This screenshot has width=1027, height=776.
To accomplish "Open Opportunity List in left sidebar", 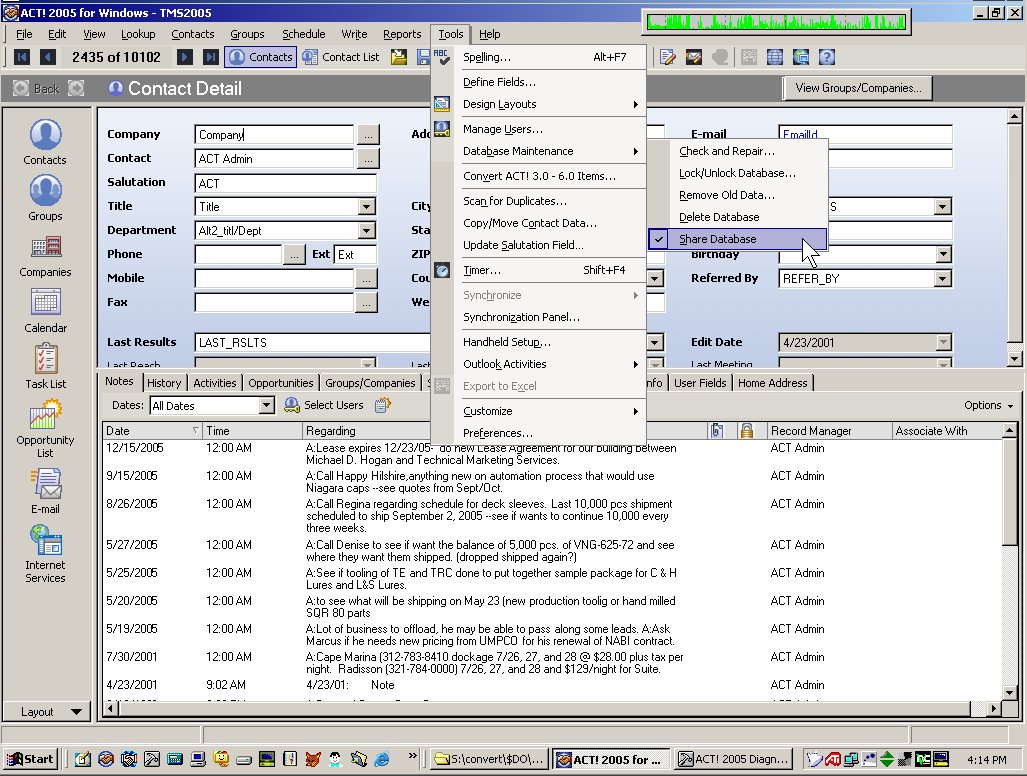I will point(45,429).
